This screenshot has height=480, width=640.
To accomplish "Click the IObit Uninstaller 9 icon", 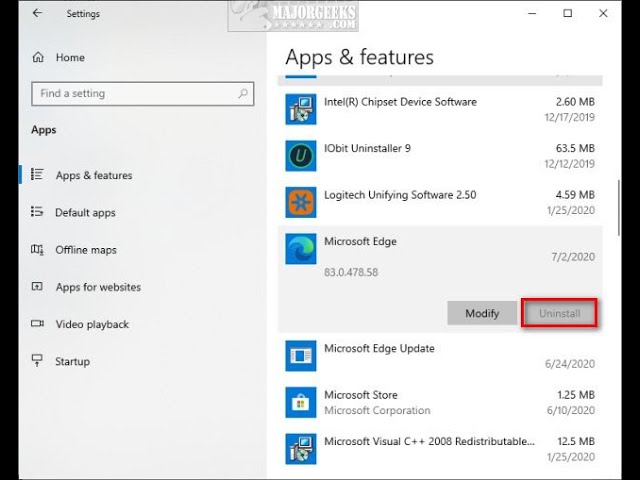I will [301, 156].
